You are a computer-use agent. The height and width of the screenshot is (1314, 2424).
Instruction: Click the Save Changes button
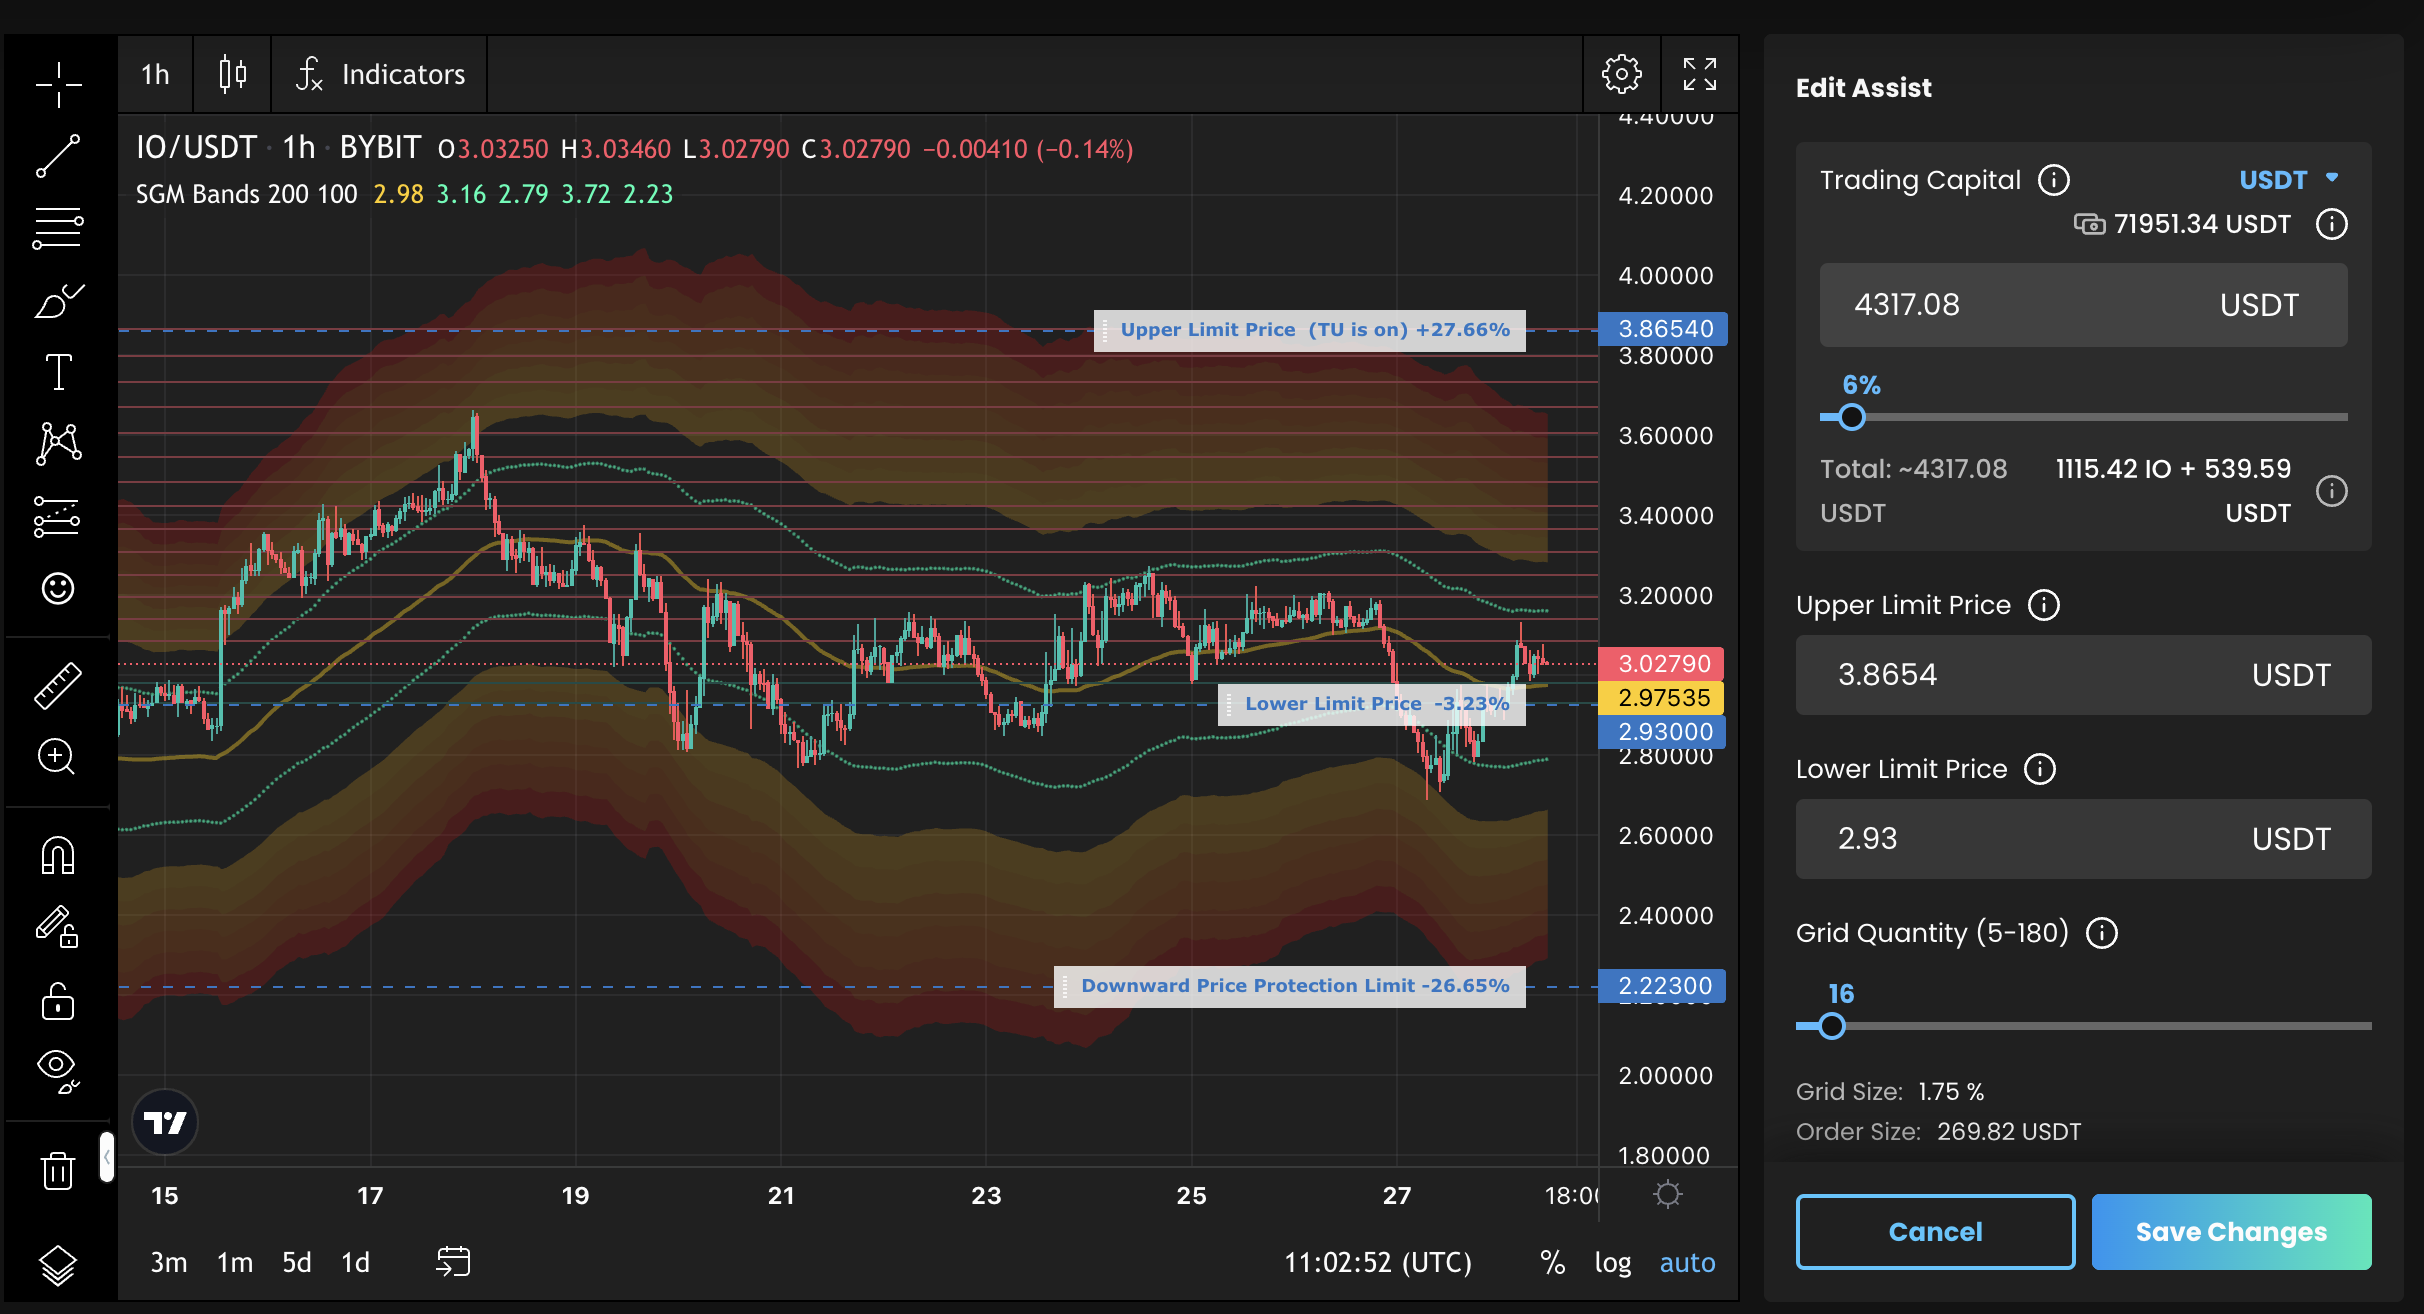click(x=2231, y=1232)
